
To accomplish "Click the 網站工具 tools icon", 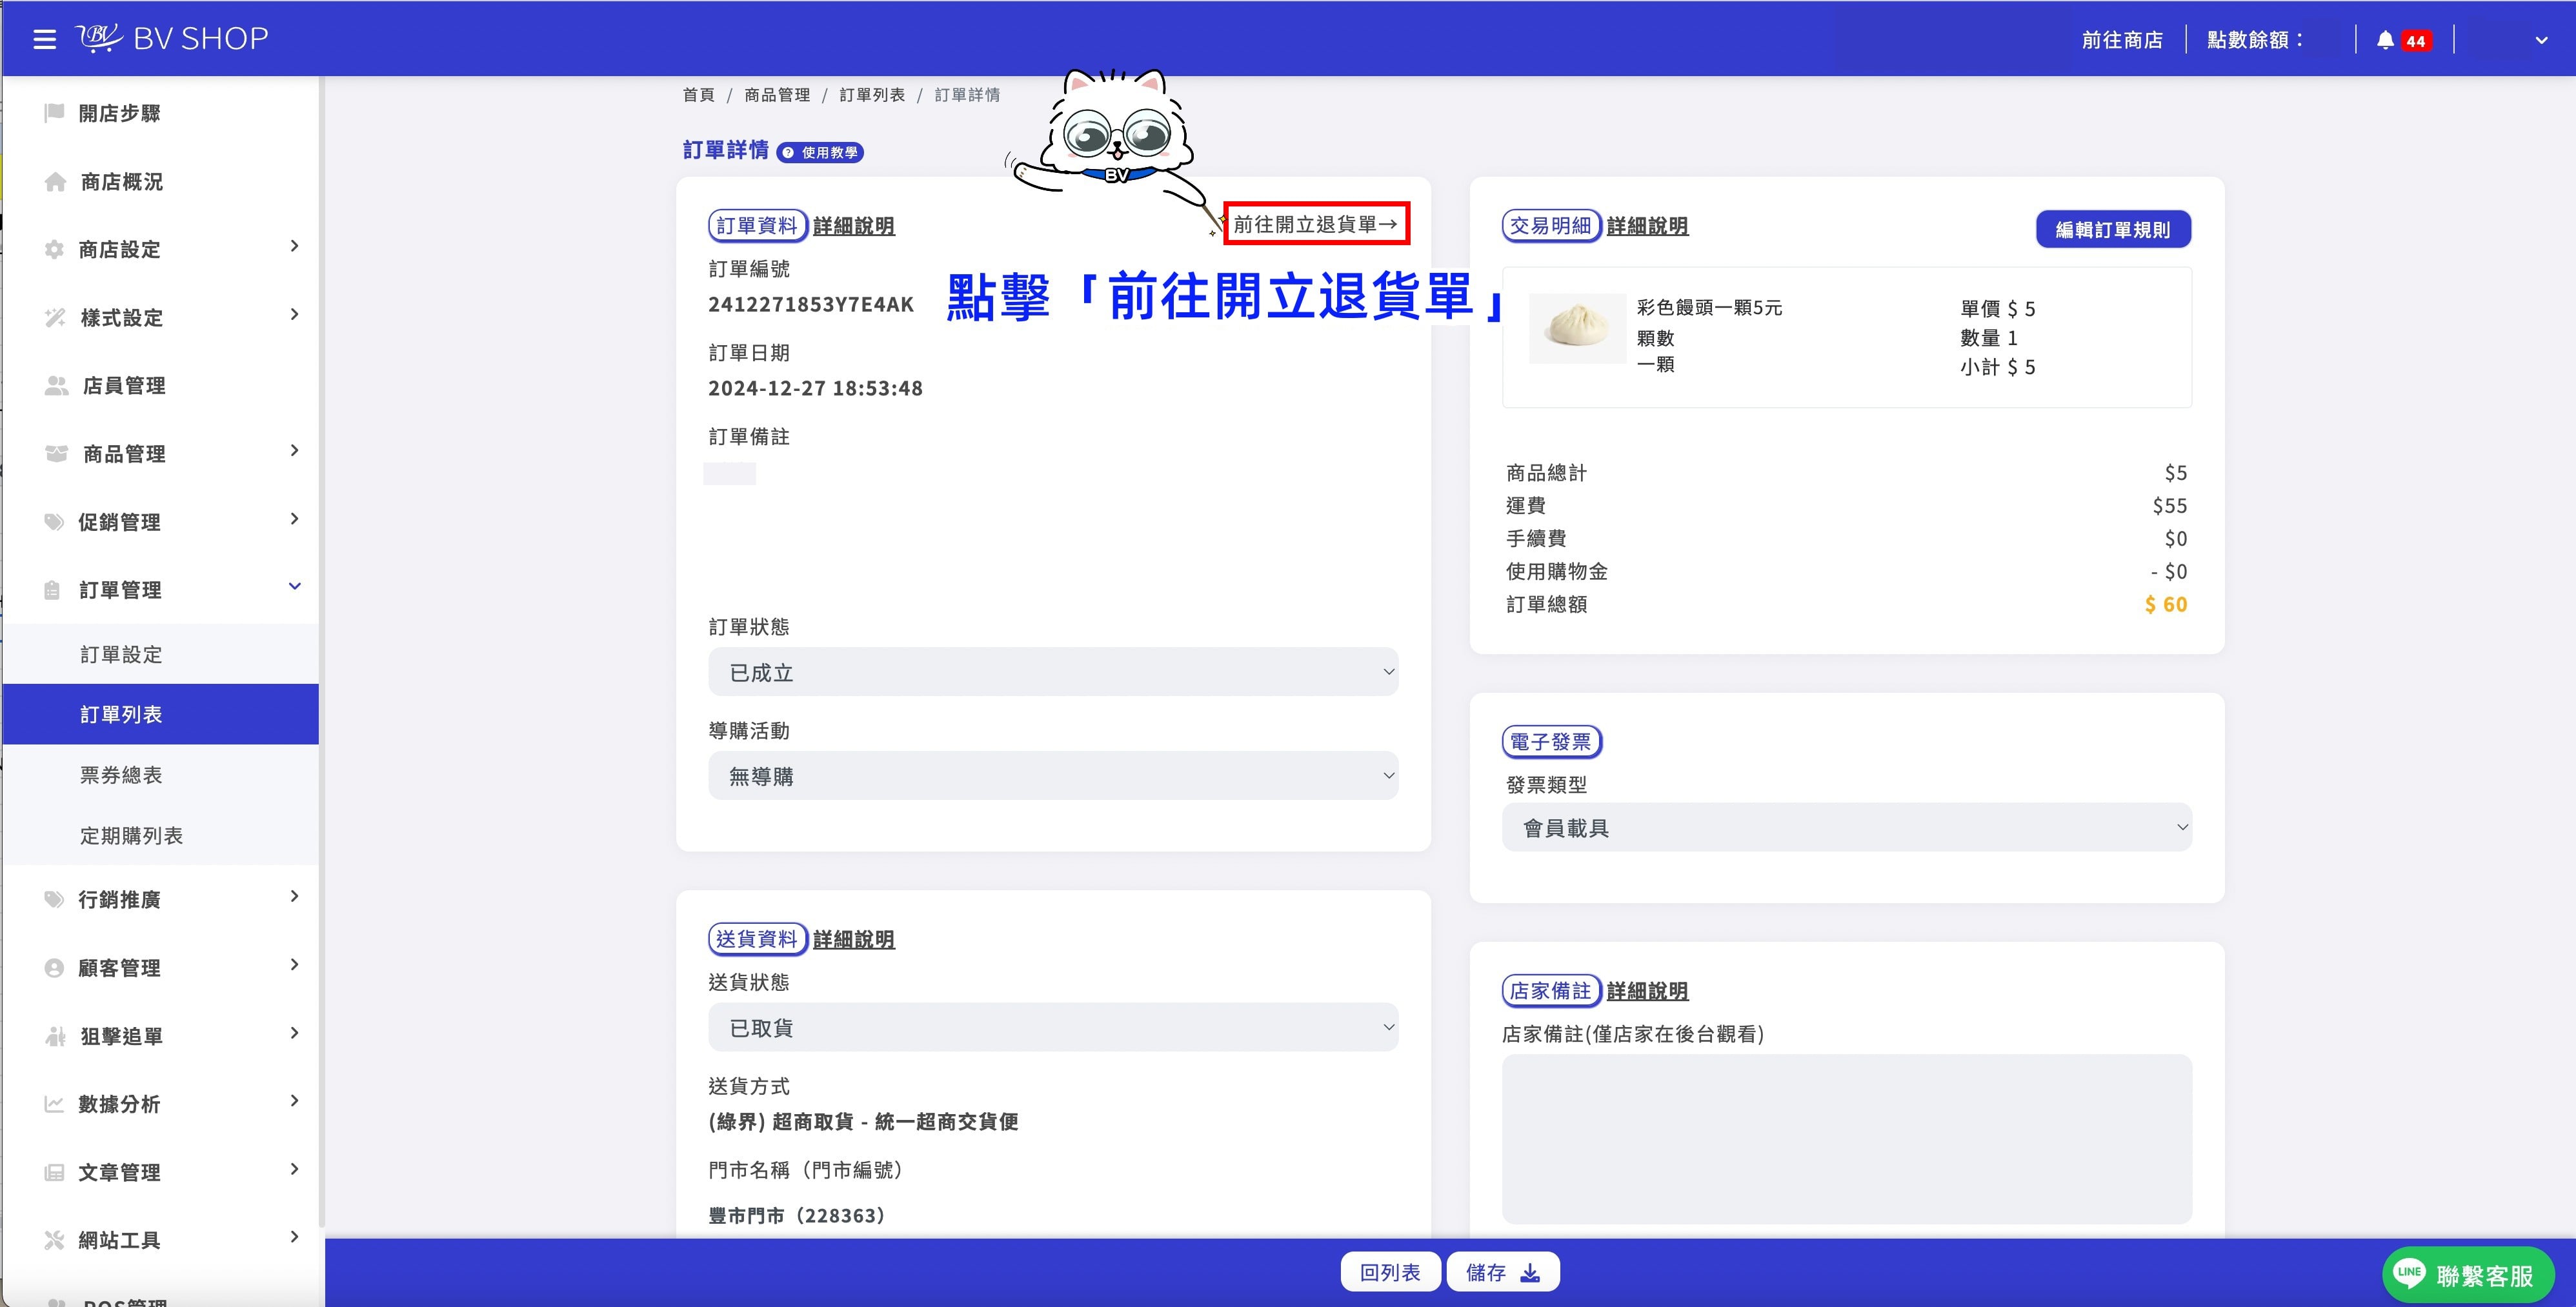I will click(54, 1240).
